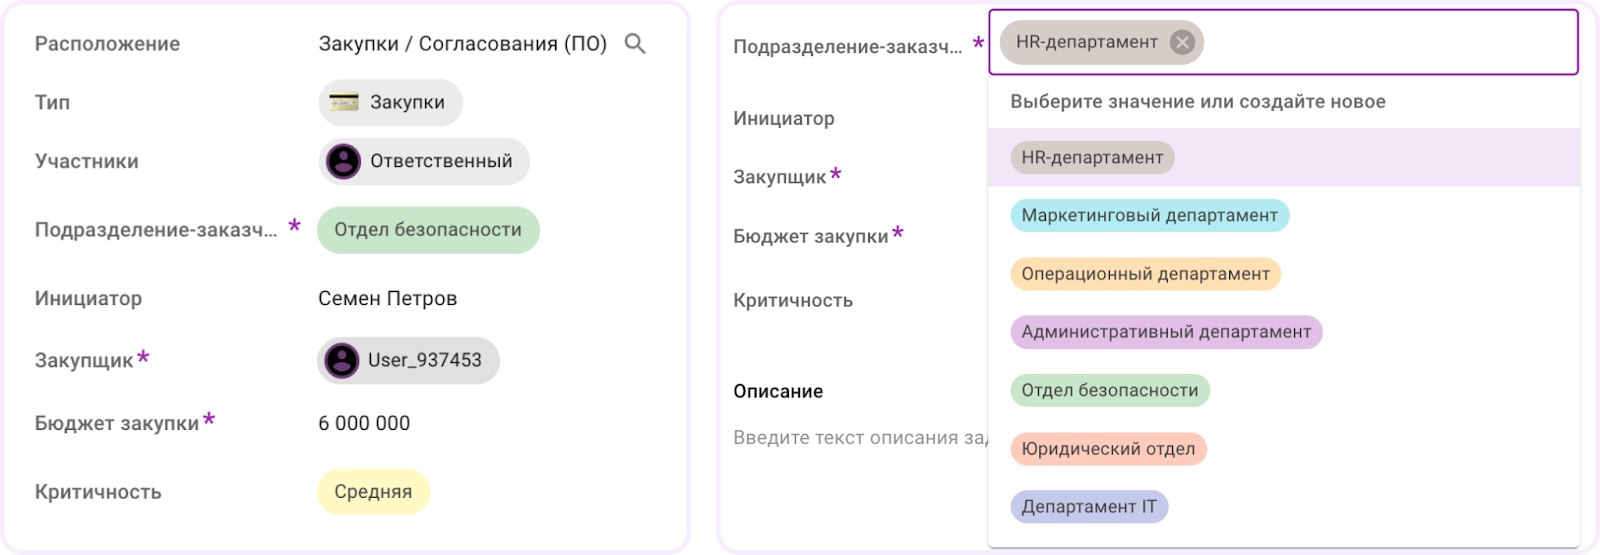Image resolution: width=1600 pixels, height=555 pixels.
Task: Click the Семен Петров initiator value
Action: tap(387, 298)
